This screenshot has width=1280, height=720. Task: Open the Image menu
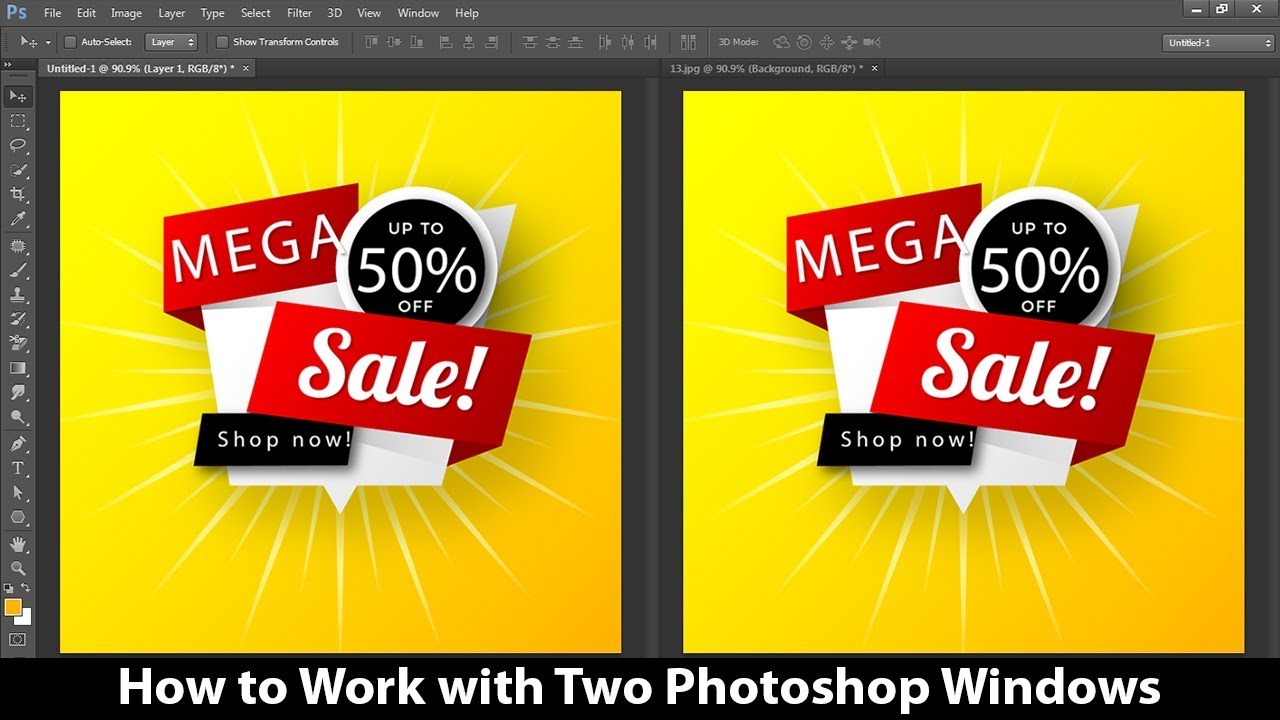[x=126, y=13]
